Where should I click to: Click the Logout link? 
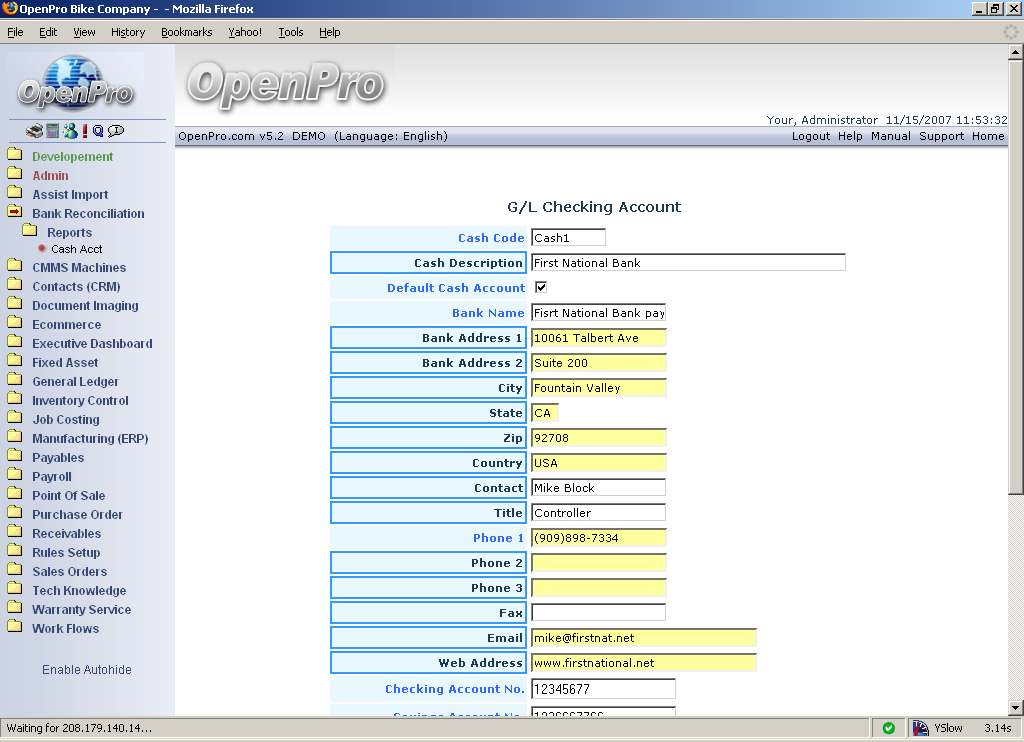[x=810, y=136]
